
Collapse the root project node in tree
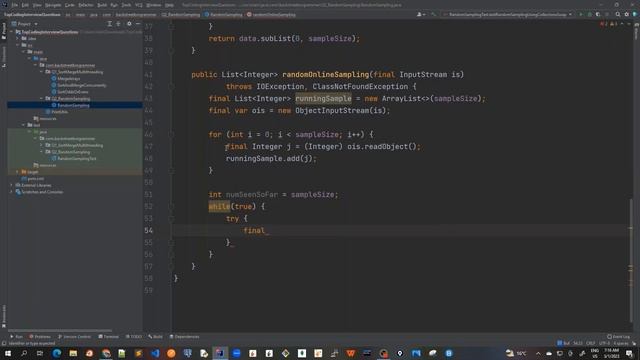pyautogui.click(x=12, y=32)
